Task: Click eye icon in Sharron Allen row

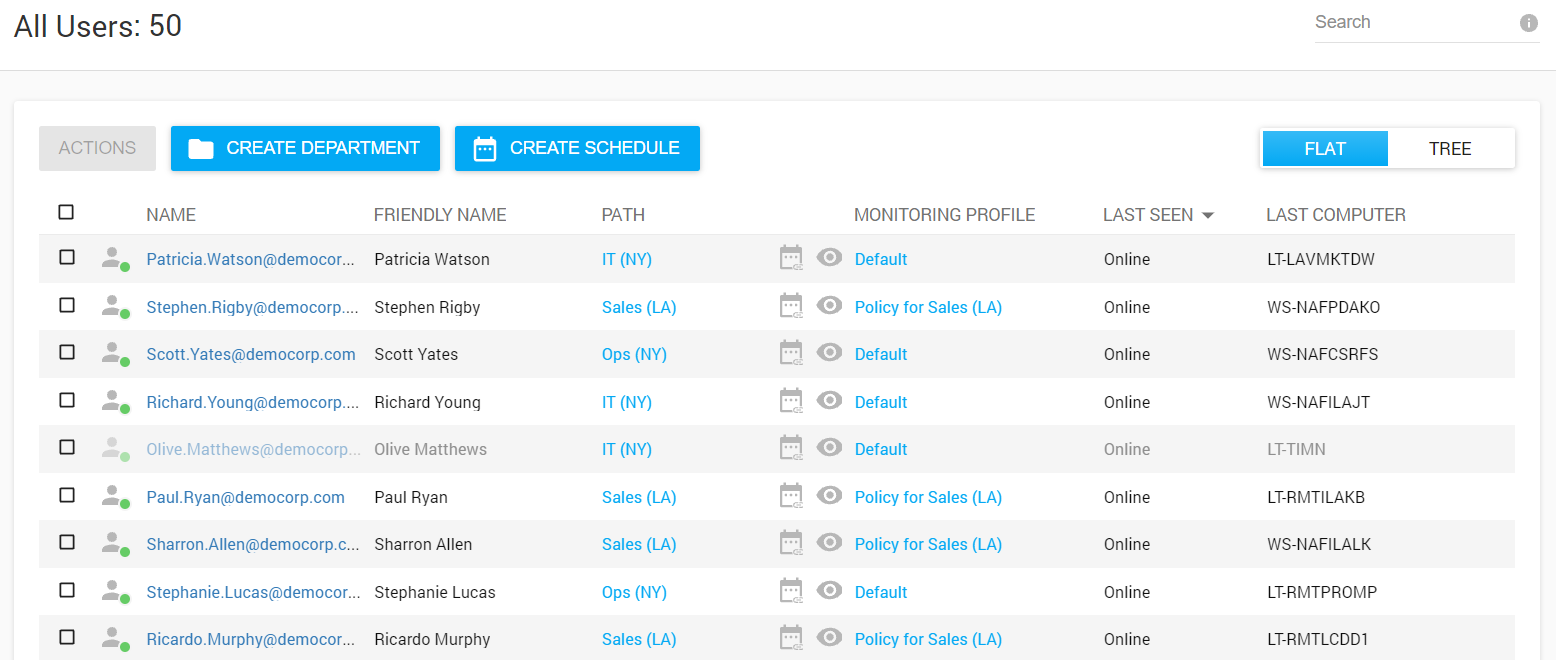Action: pos(829,543)
